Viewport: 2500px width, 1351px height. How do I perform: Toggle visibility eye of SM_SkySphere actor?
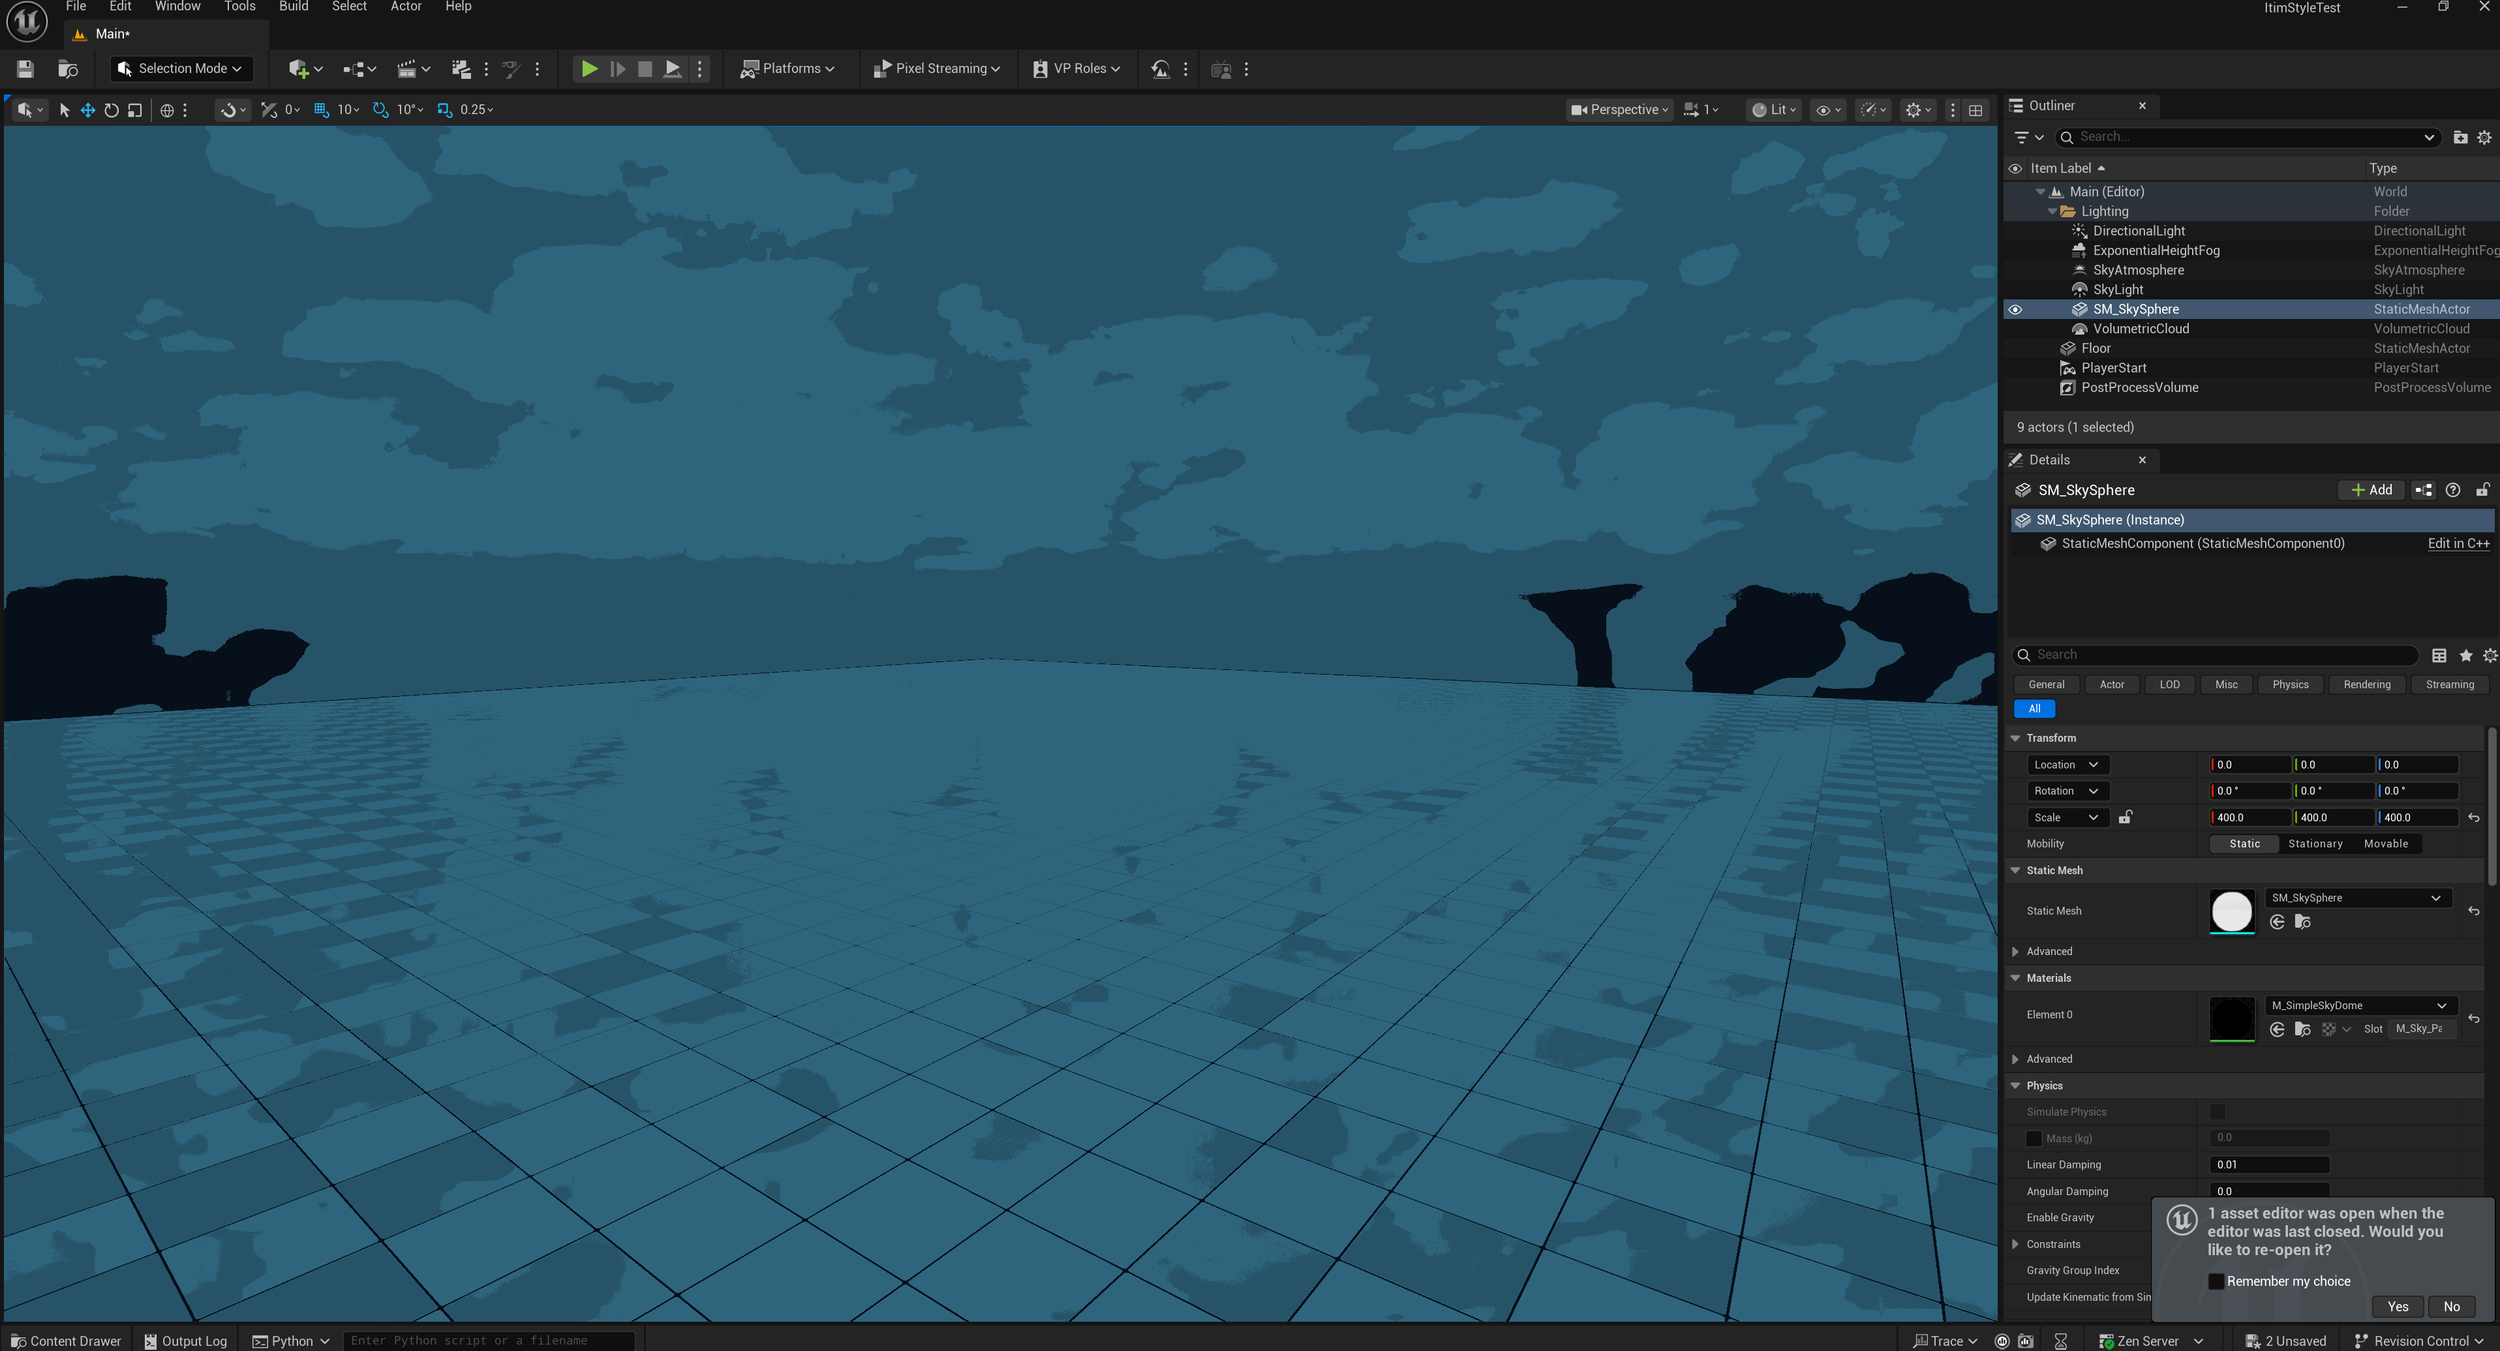pyautogui.click(x=2015, y=310)
